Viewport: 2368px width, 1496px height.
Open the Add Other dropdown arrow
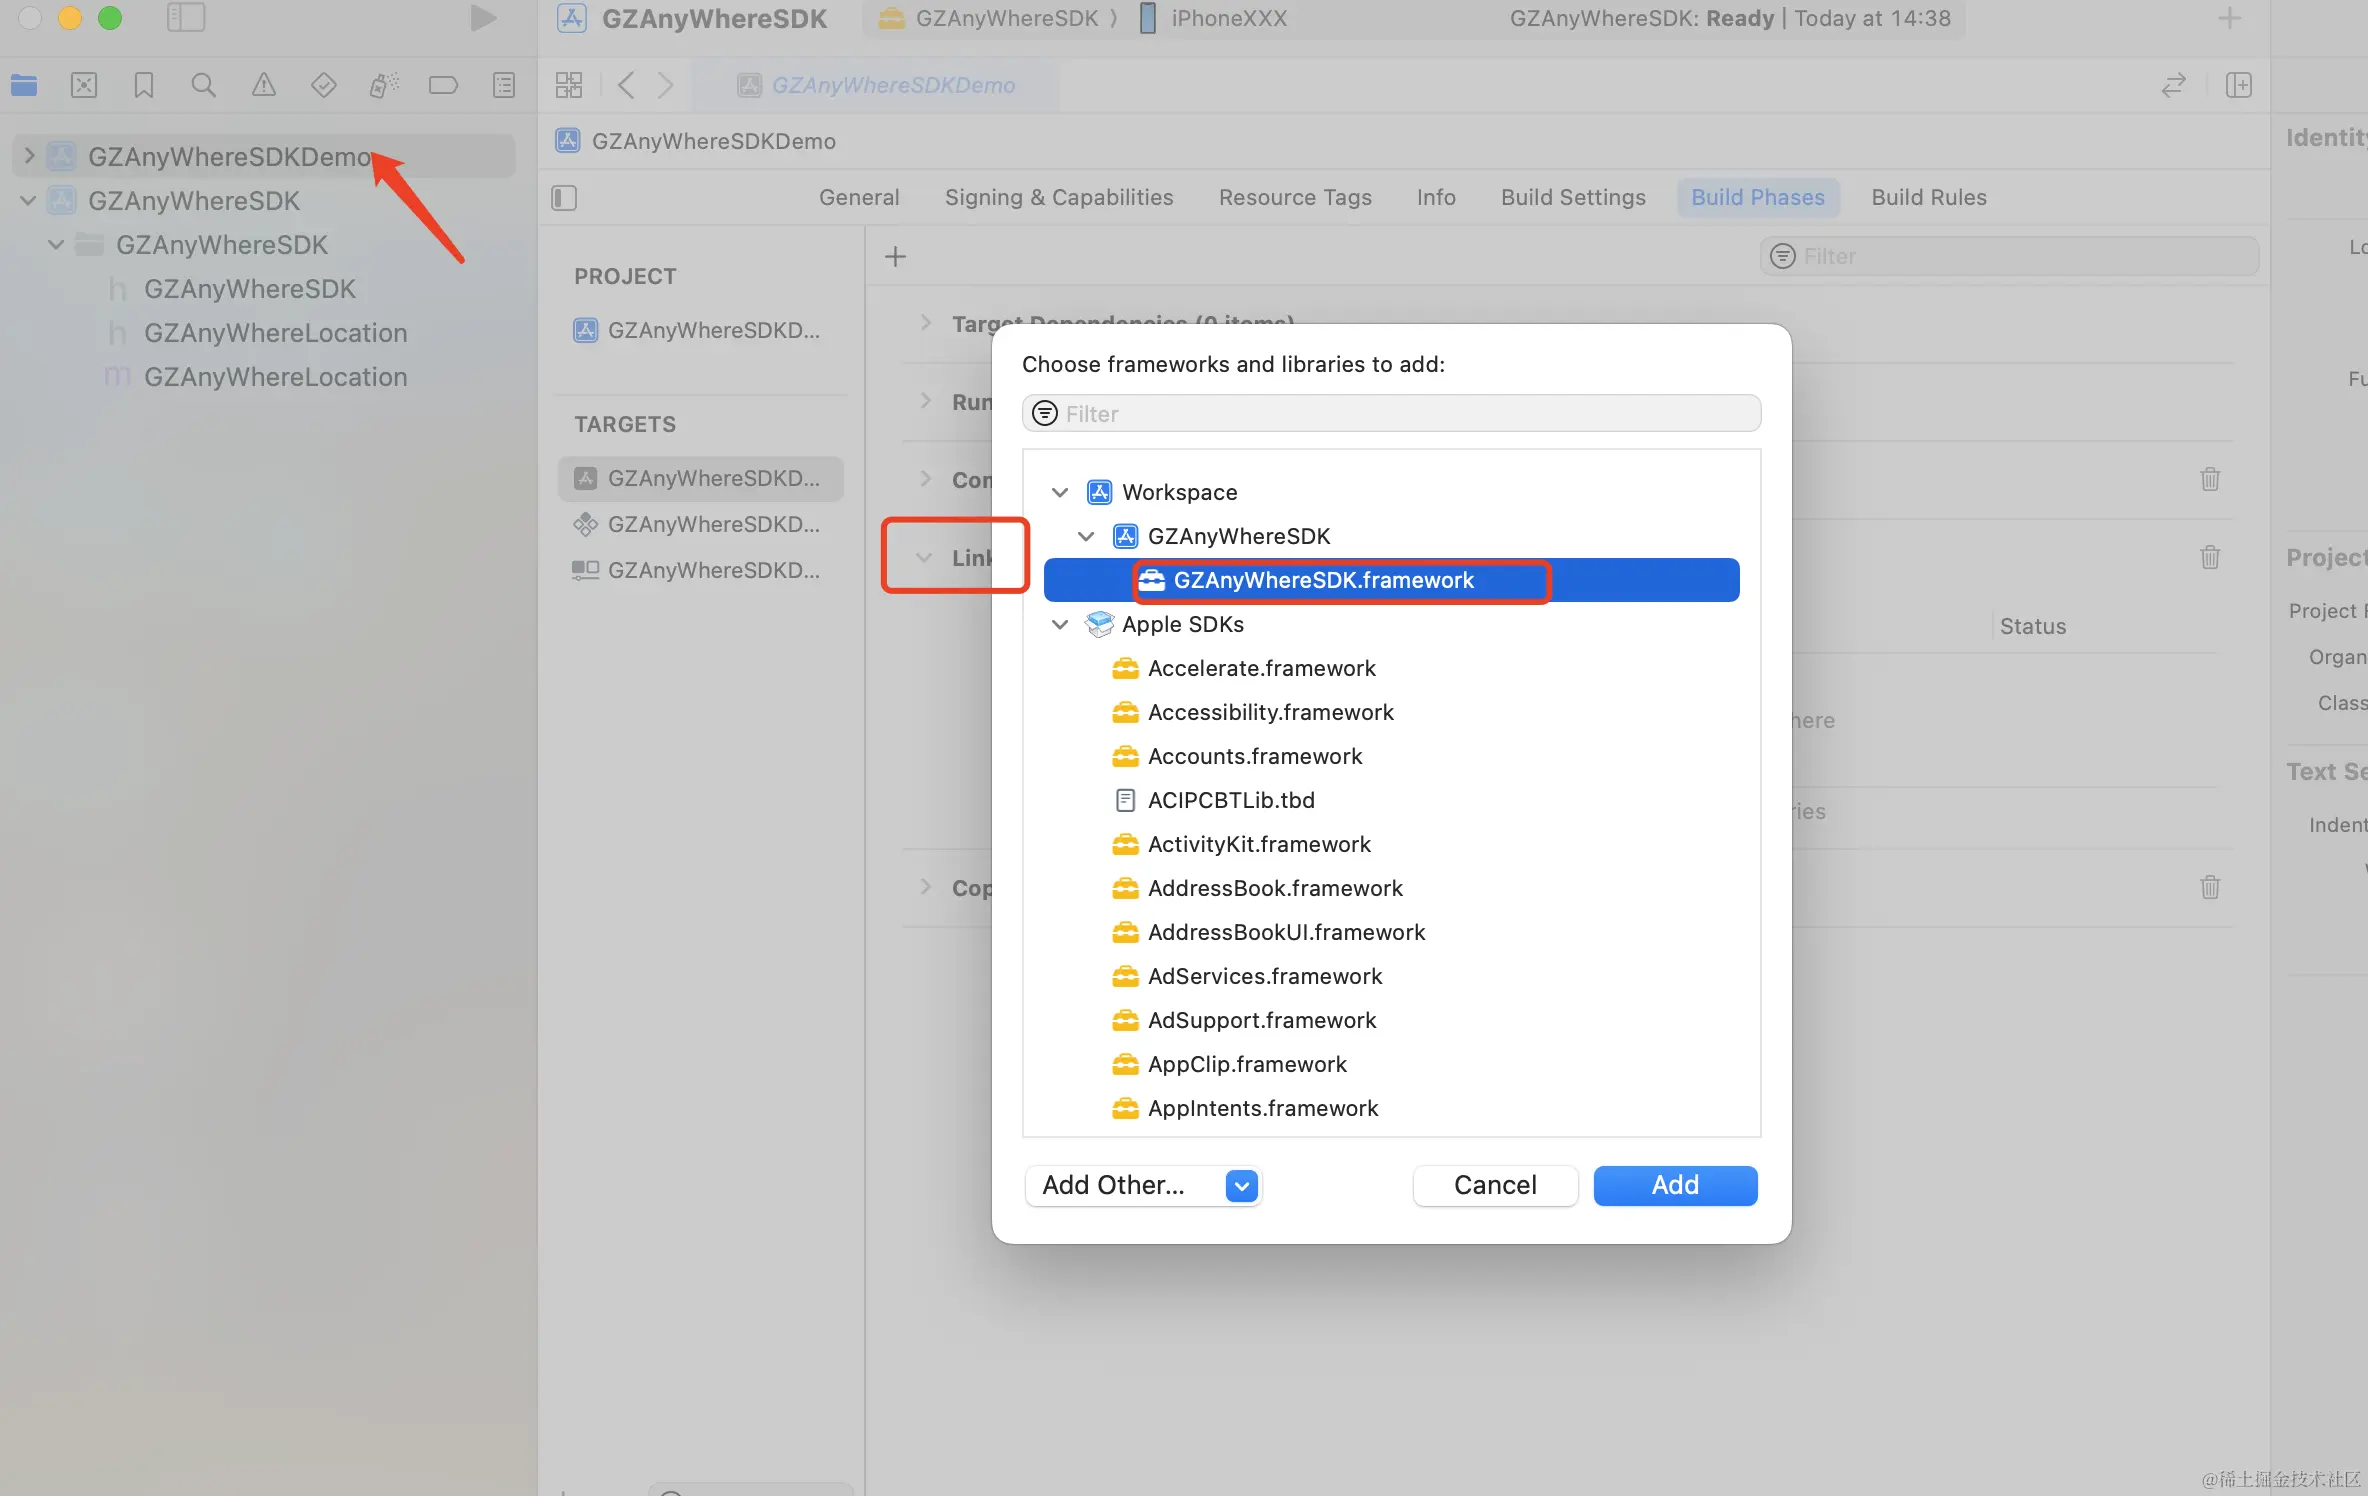(x=1241, y=1186)
